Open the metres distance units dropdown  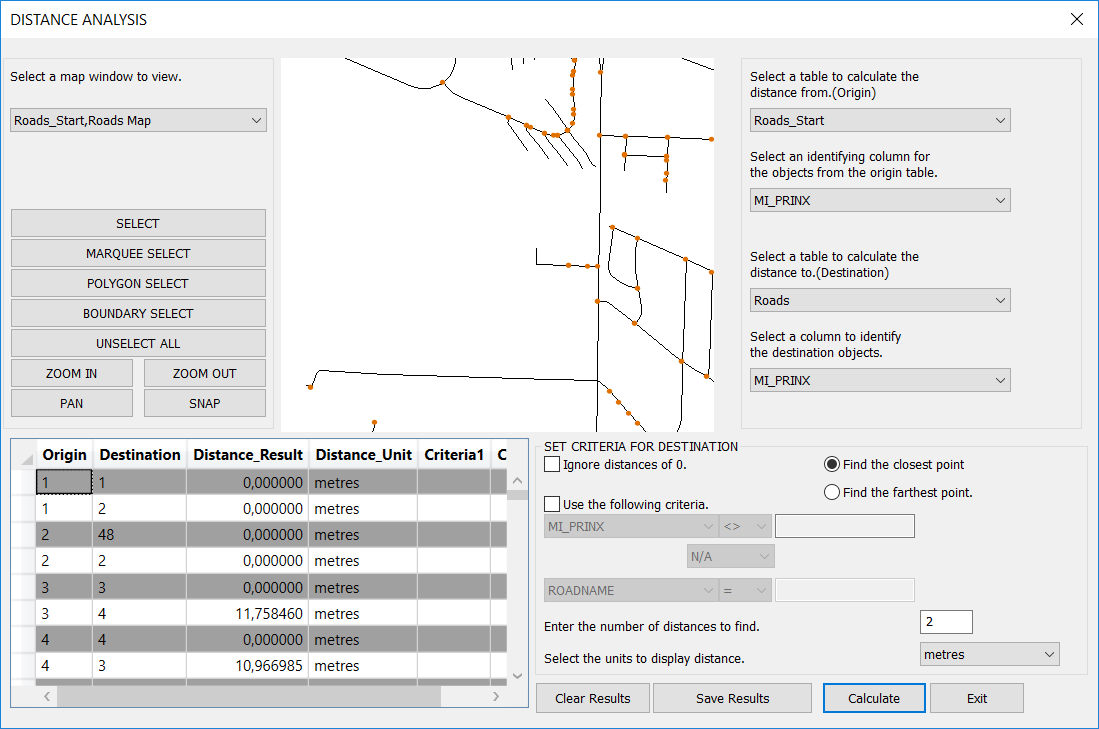989,654
